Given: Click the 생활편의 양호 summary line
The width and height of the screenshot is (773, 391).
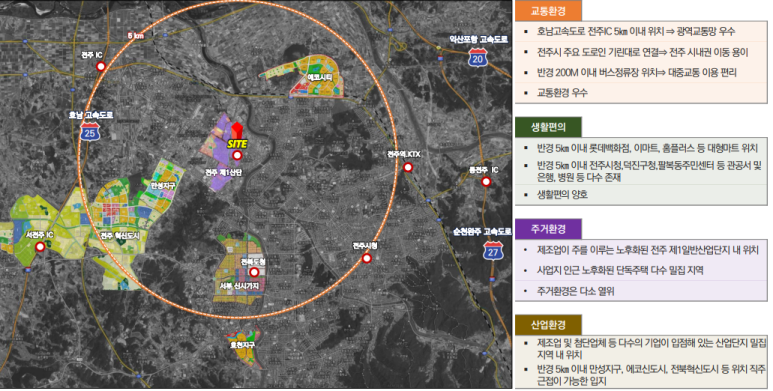Looking at the screenshot, I should tap(562, 195).
